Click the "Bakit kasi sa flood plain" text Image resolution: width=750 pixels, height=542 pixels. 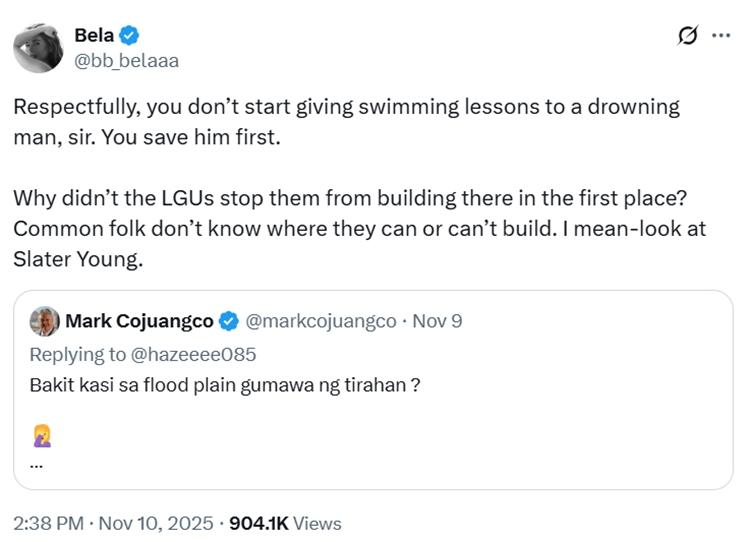point(224,384)
